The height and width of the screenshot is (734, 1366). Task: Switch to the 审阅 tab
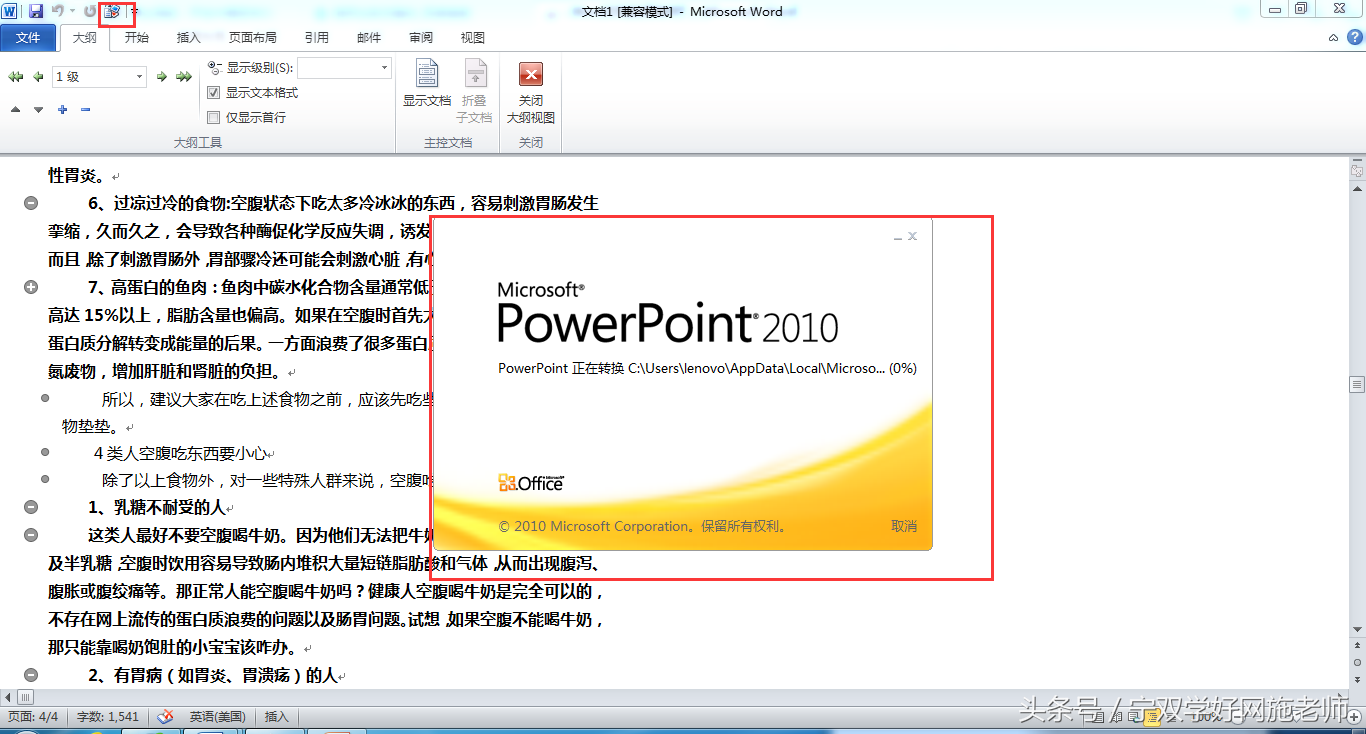tap(421, 38)
